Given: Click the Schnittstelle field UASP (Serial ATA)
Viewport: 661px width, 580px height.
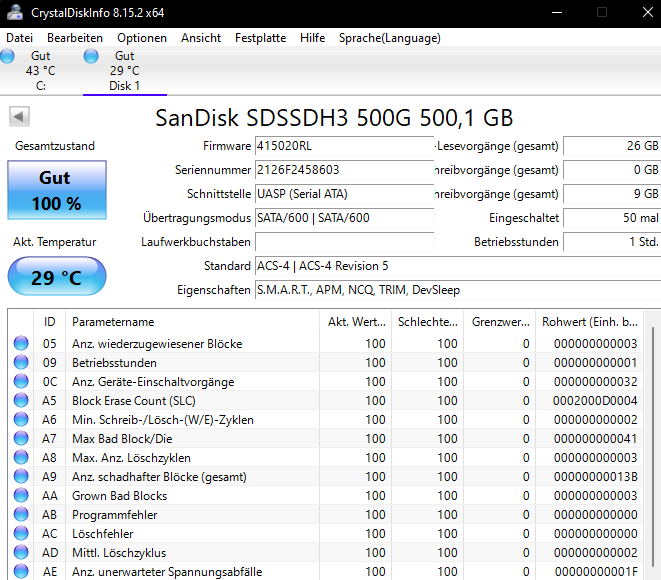Looking at the screenshot, I should (344, 194).
